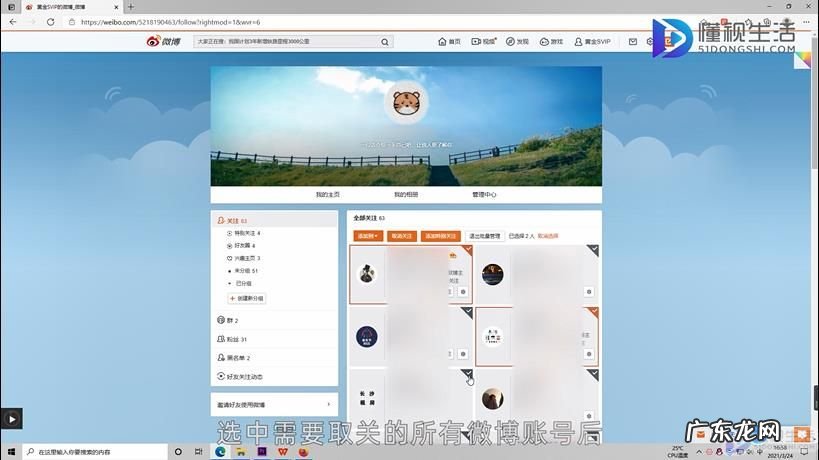Open gear settings on navy avatar card
Viewport: 819px width, 460px height.
[x=463, y=354]
